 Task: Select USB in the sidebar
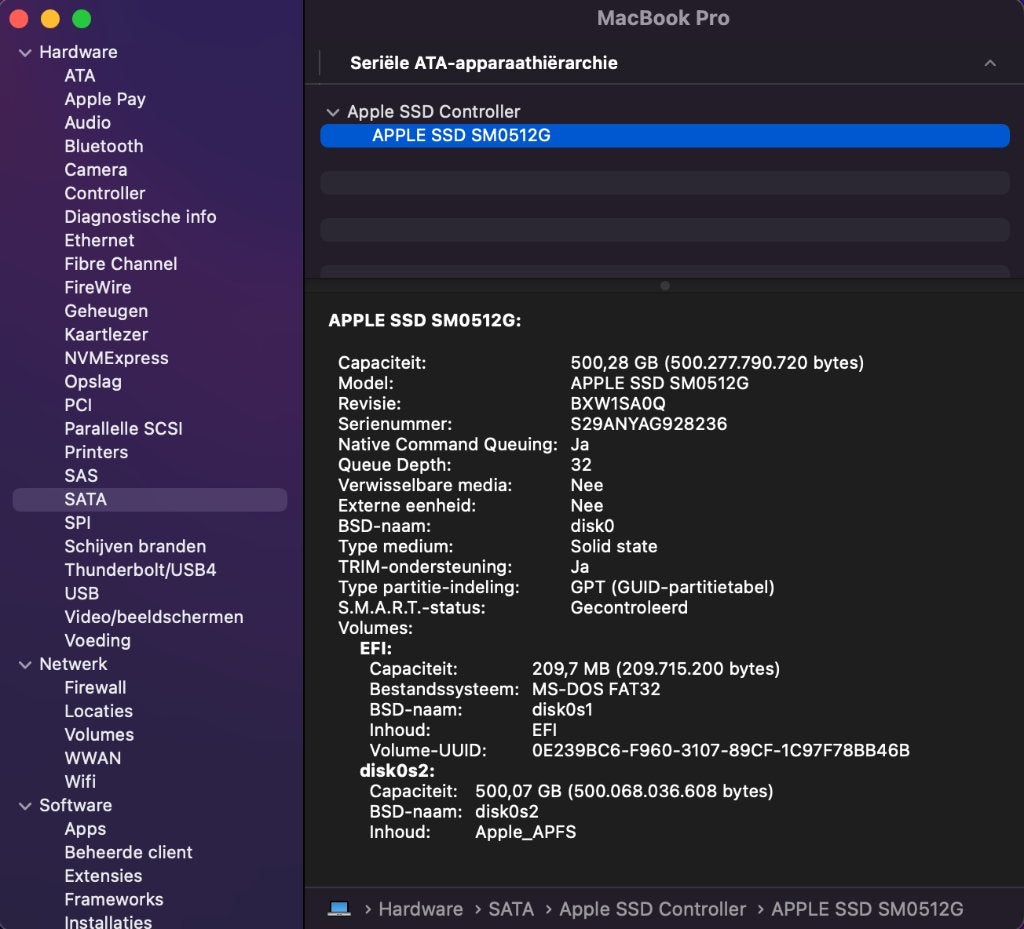click(x=82, y=593)
